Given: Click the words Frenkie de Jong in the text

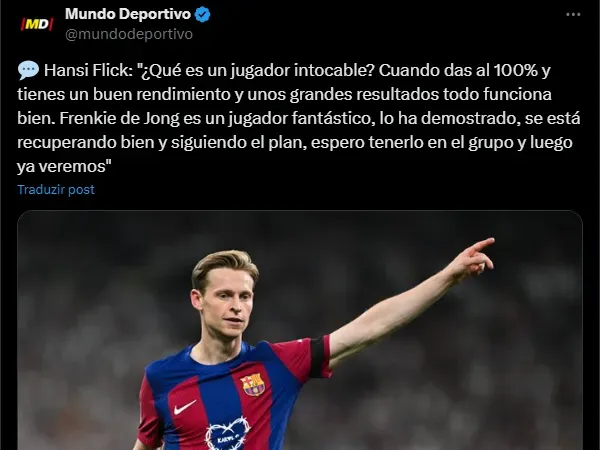Looking at the screenshot, I should 119,119.
